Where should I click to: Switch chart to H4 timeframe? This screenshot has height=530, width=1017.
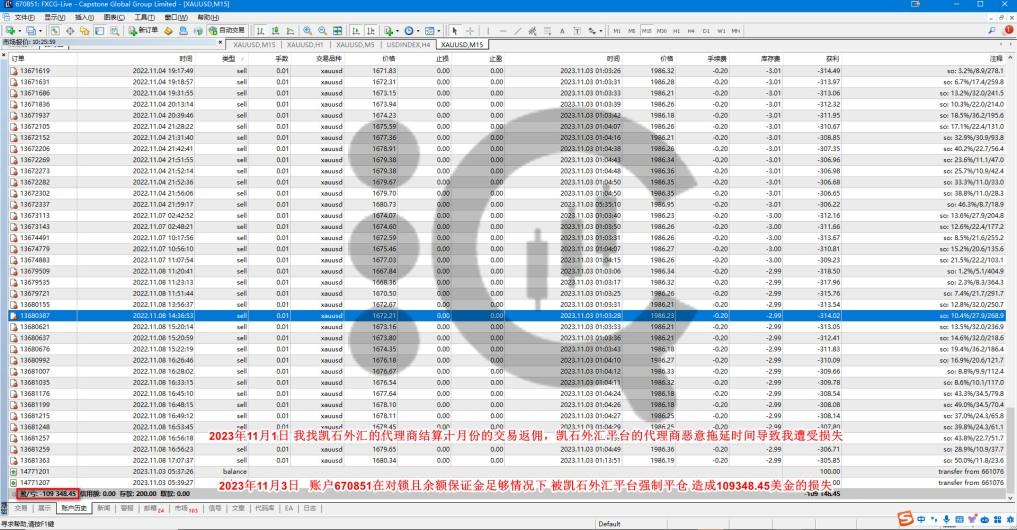pos(690,31)
